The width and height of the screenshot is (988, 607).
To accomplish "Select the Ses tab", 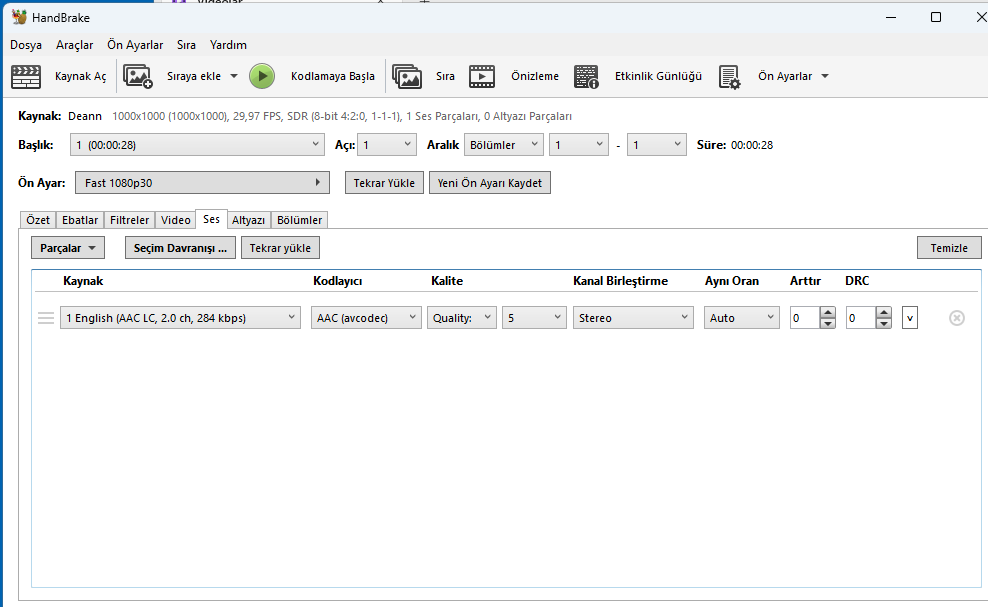I will click(211, 219).
